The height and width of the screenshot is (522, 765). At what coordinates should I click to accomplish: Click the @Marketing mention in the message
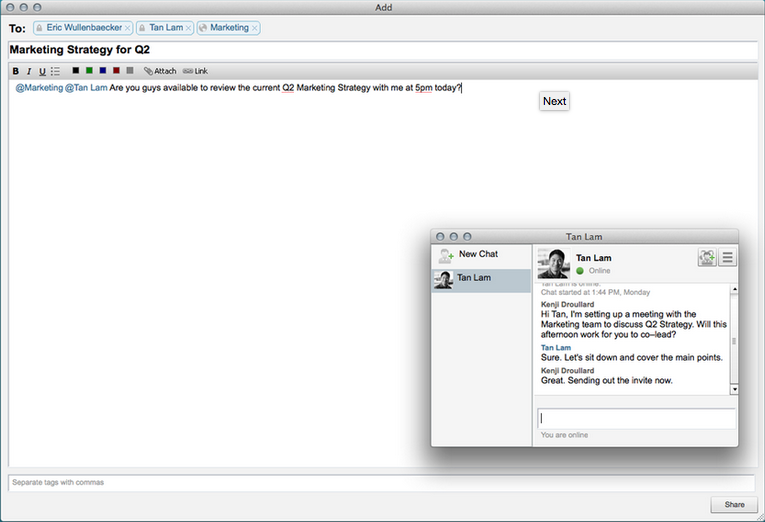39,88
